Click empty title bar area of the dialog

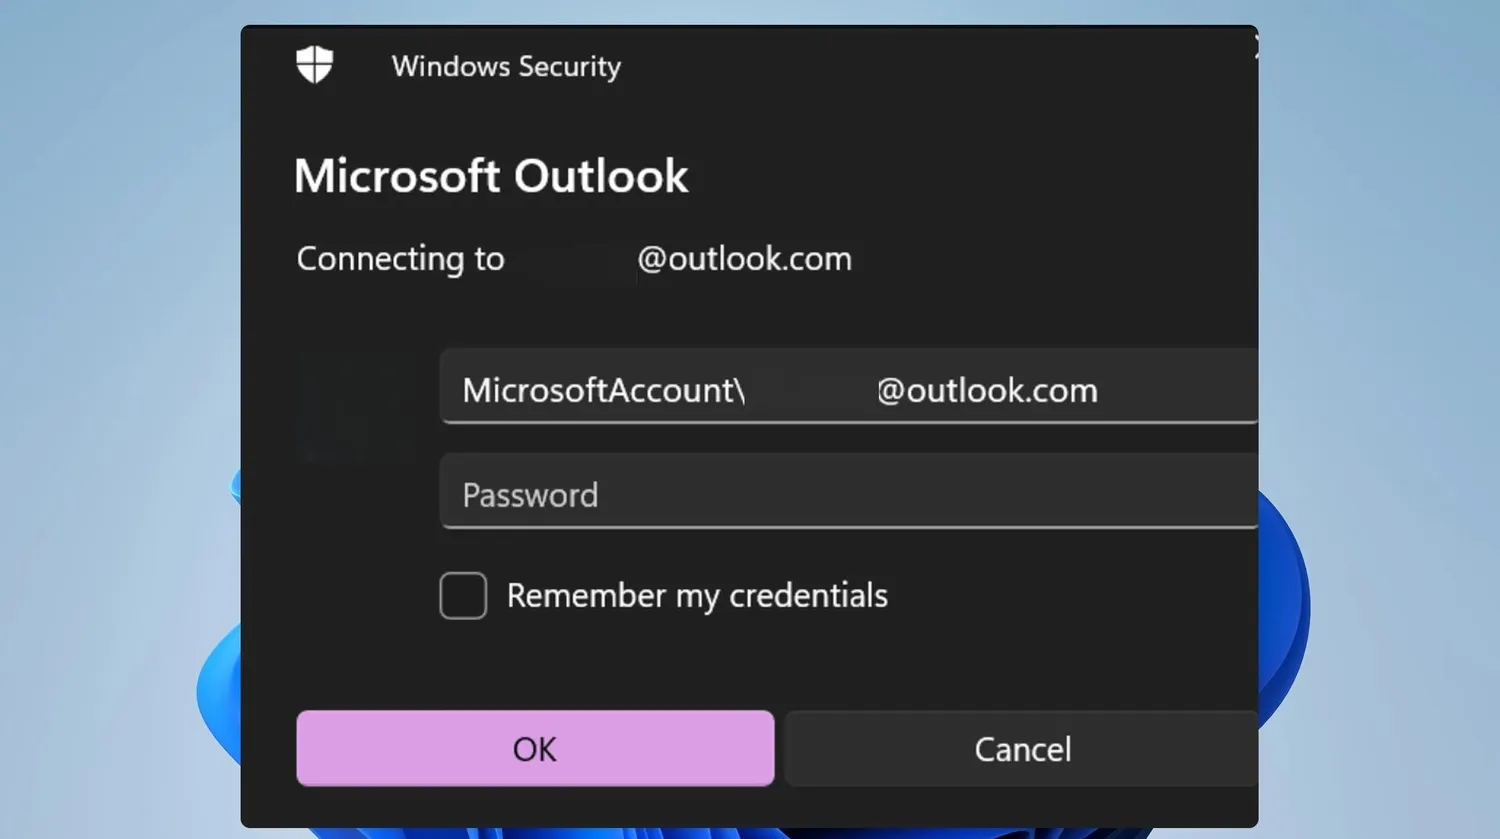coord(900,65)
